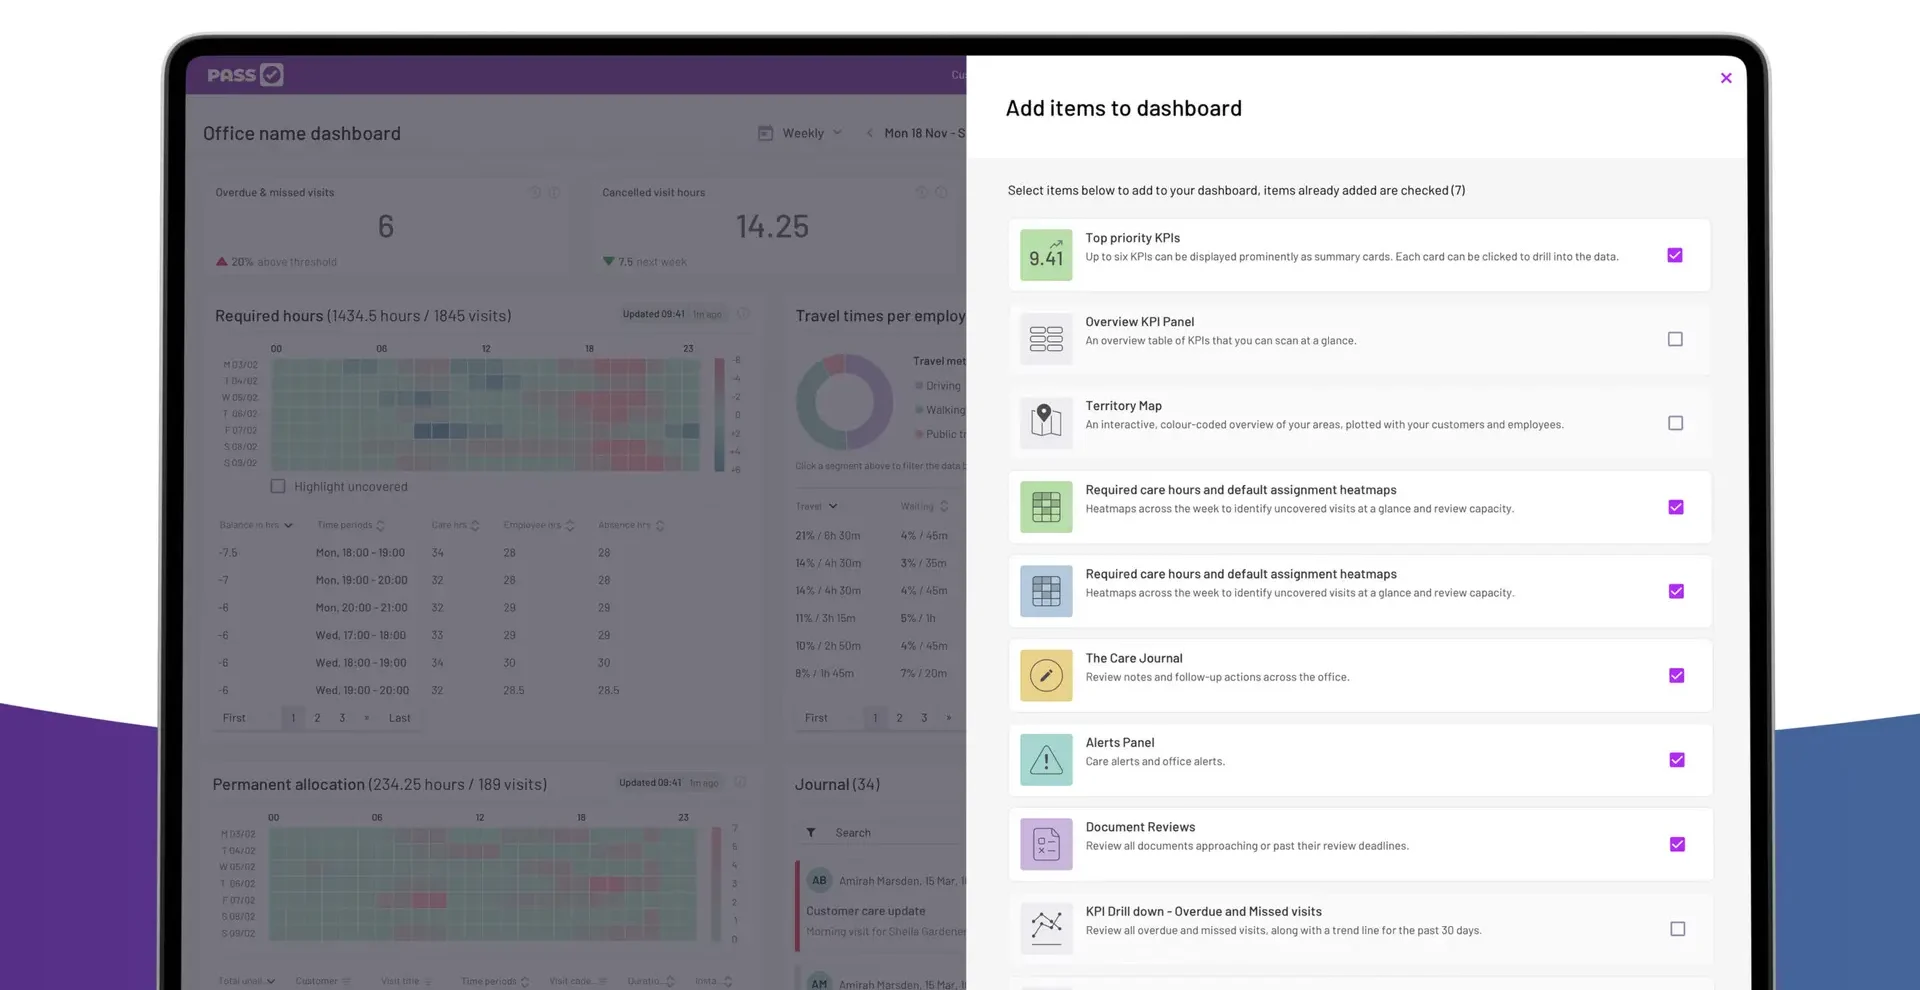The height and width of the screenshot is (990, 1920).
Task: Click the PASS logo in header
Action: pos(245,75)
